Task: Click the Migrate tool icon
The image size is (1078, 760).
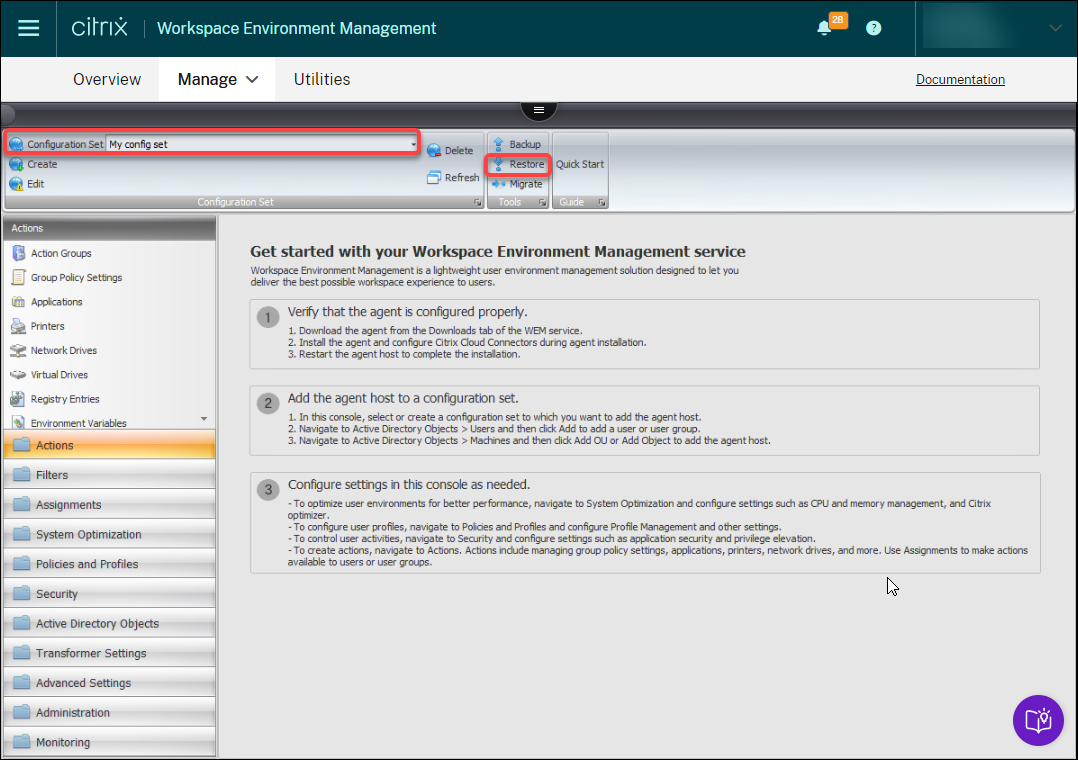Action: (500, 184)
